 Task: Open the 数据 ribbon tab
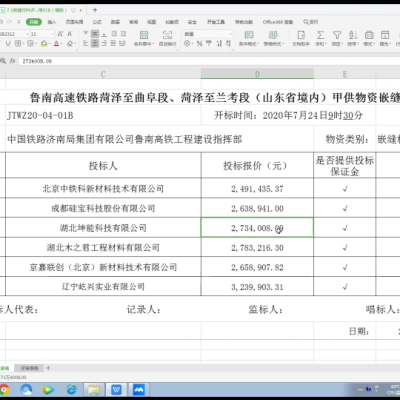tap(115, 22)
